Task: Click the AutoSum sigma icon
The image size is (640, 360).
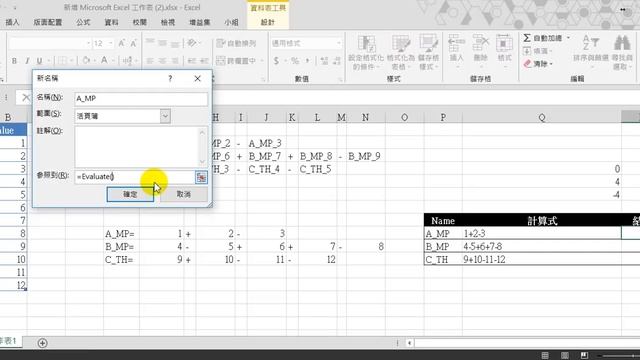Action: (527, 38)
